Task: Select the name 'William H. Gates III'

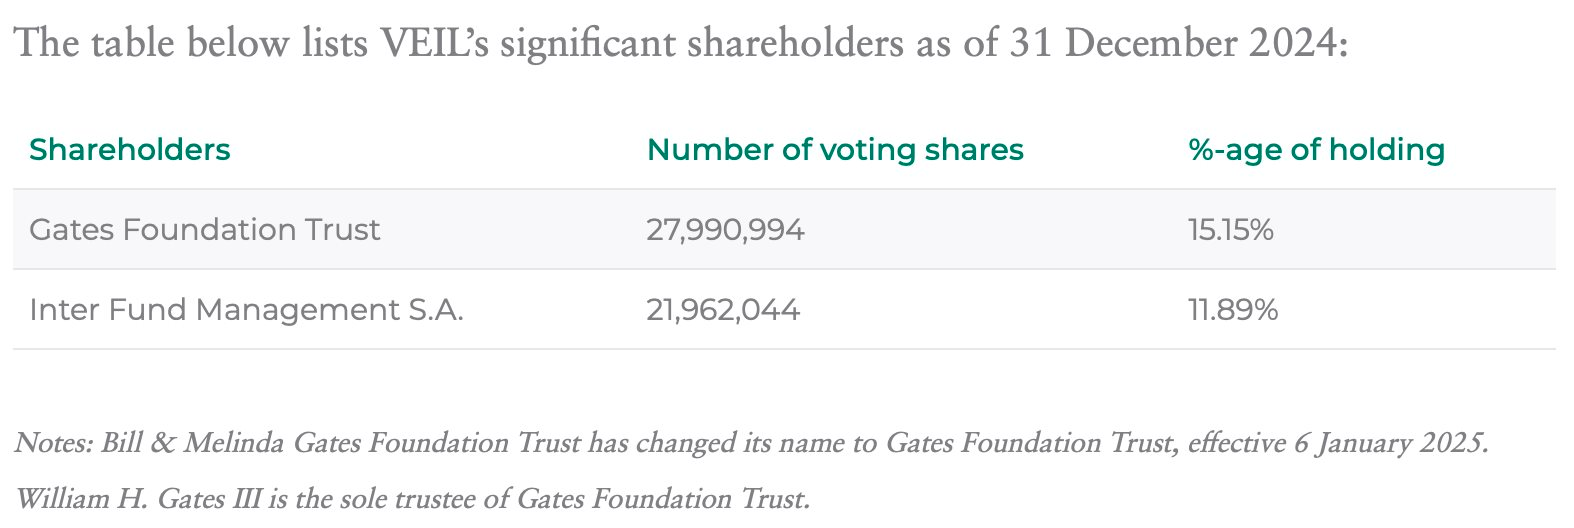Action: click(x=138, y=497)
